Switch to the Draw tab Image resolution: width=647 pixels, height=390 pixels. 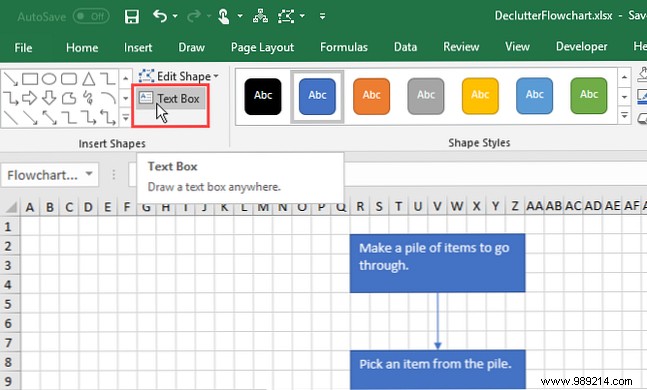click(191, 47)
